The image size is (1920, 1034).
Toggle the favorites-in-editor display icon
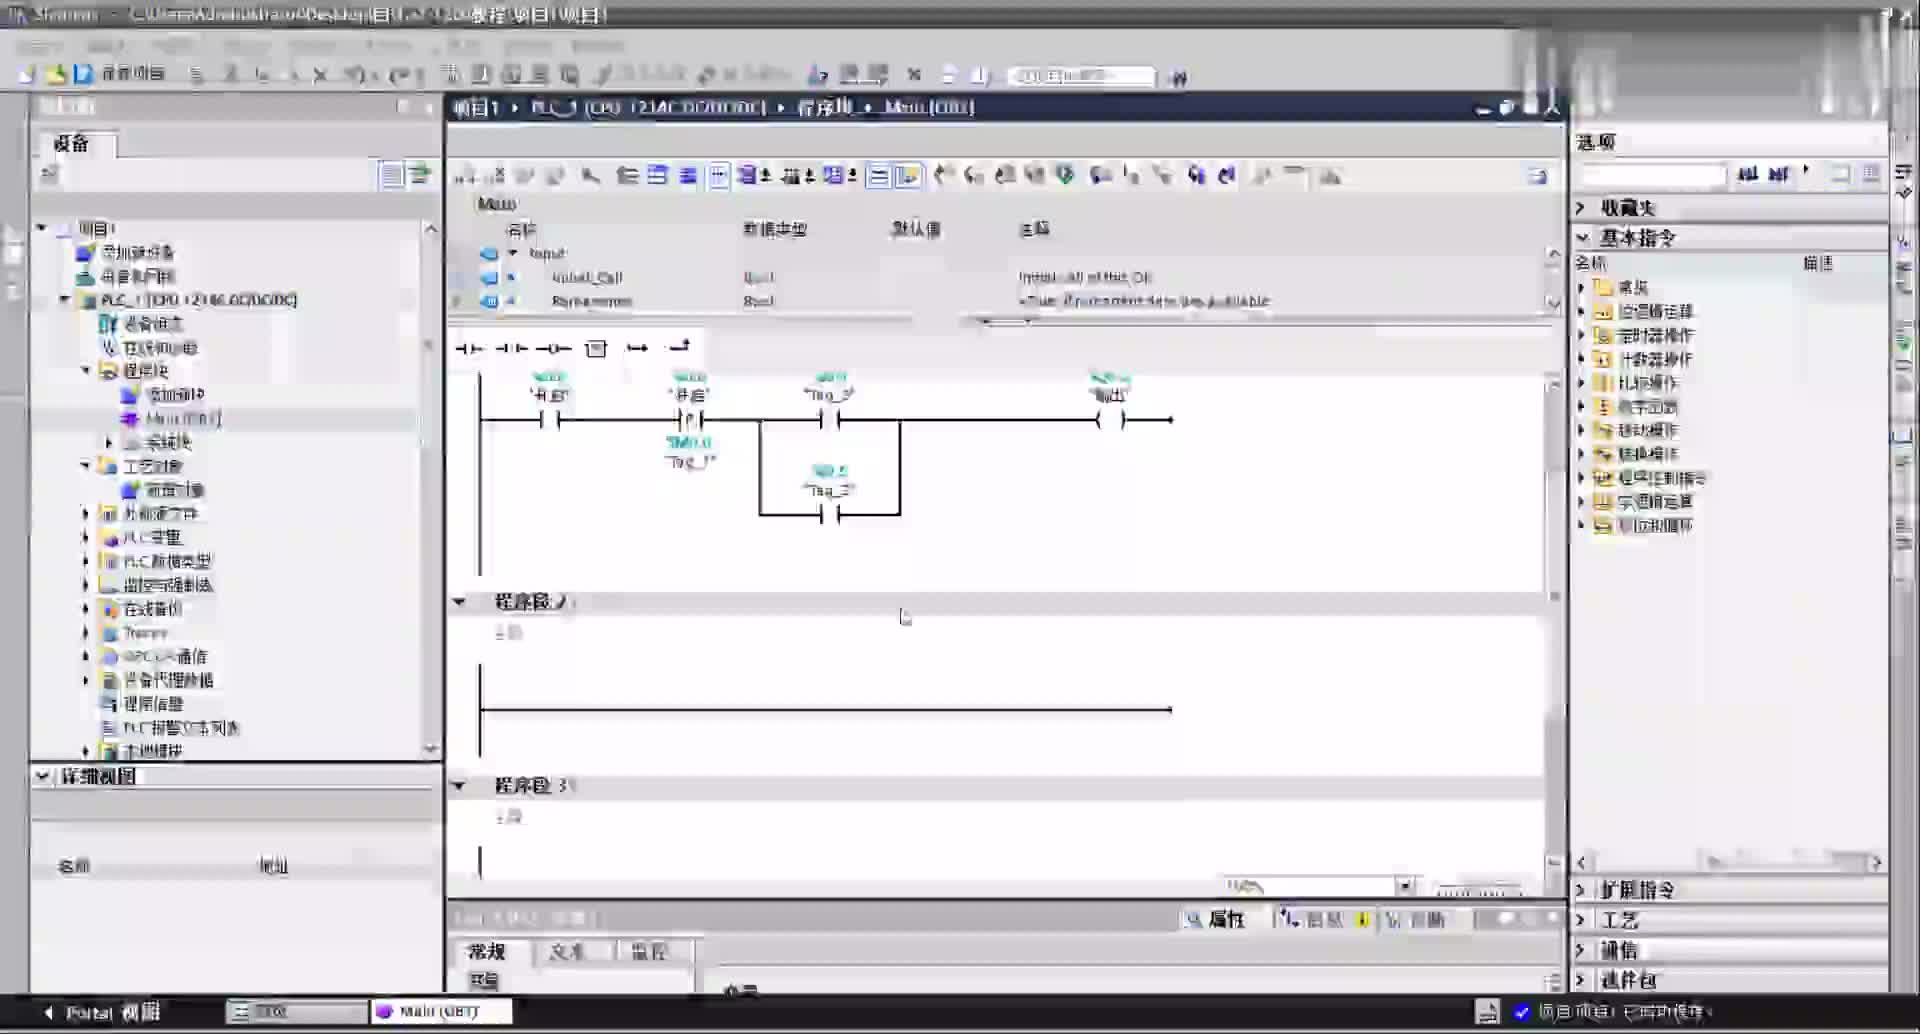pos(908,177)
